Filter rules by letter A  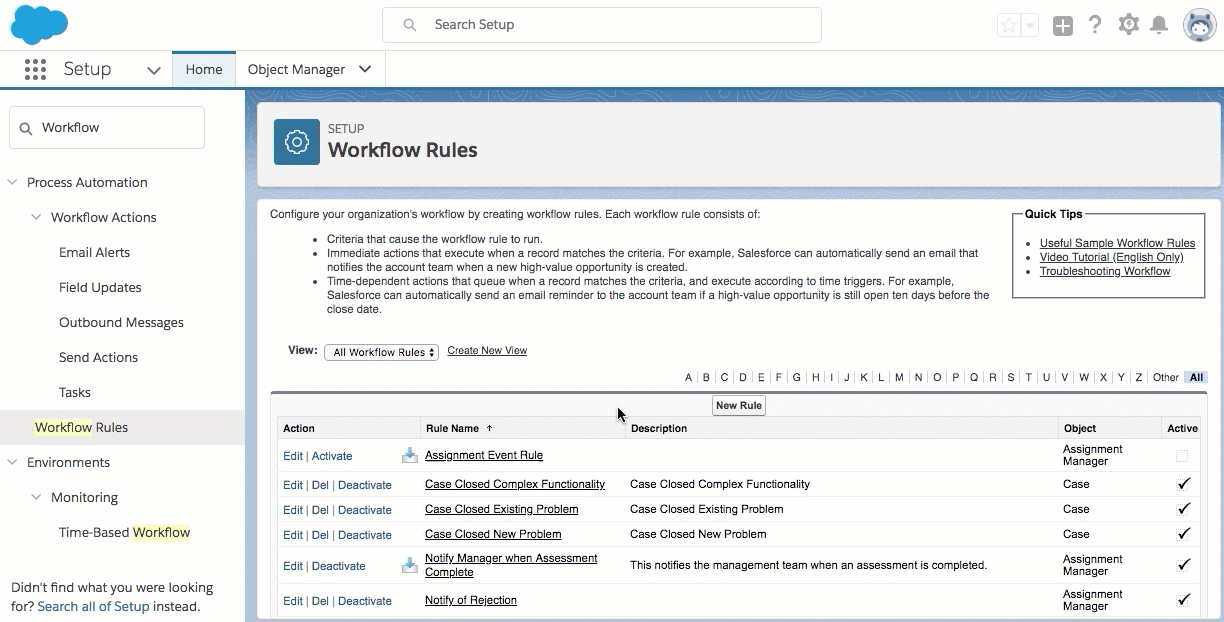(x=688, y=377)
